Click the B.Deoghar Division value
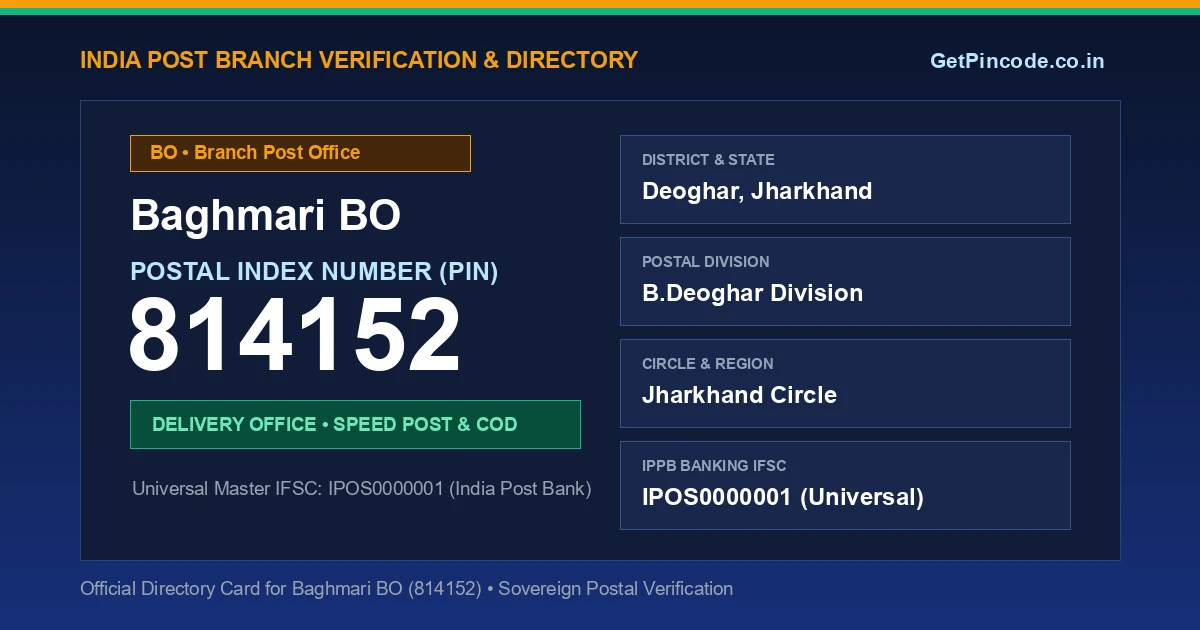The image size is (1200, 630). tap(752, 293)
